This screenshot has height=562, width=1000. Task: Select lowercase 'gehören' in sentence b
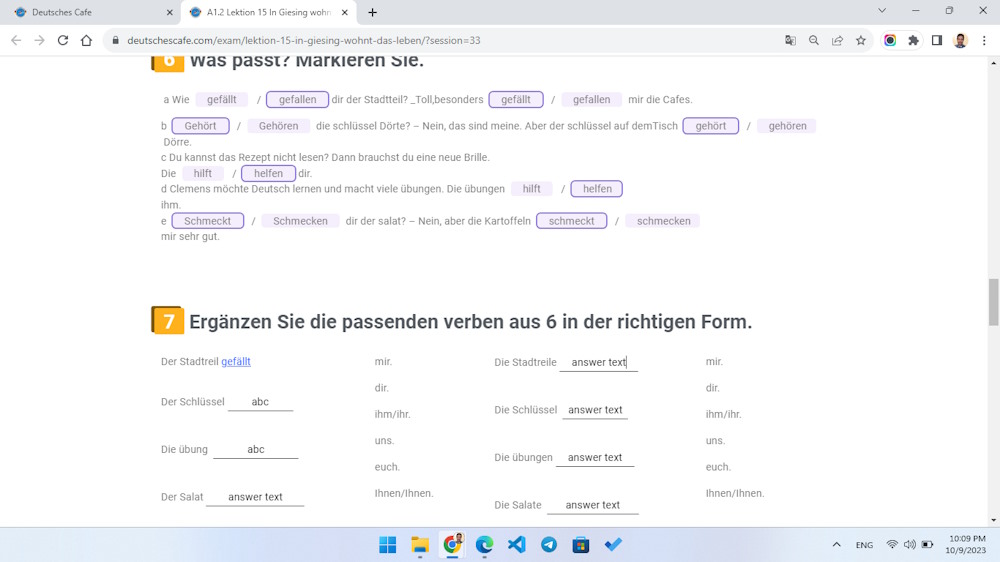click(x=787, y=126)
